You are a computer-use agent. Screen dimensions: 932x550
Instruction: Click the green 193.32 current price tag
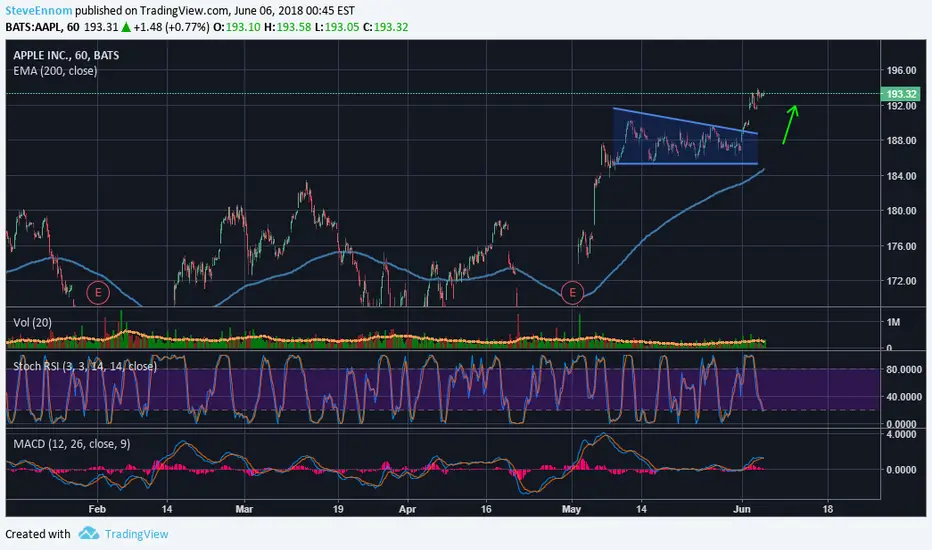pyautogui.click(x=900, y=94)
